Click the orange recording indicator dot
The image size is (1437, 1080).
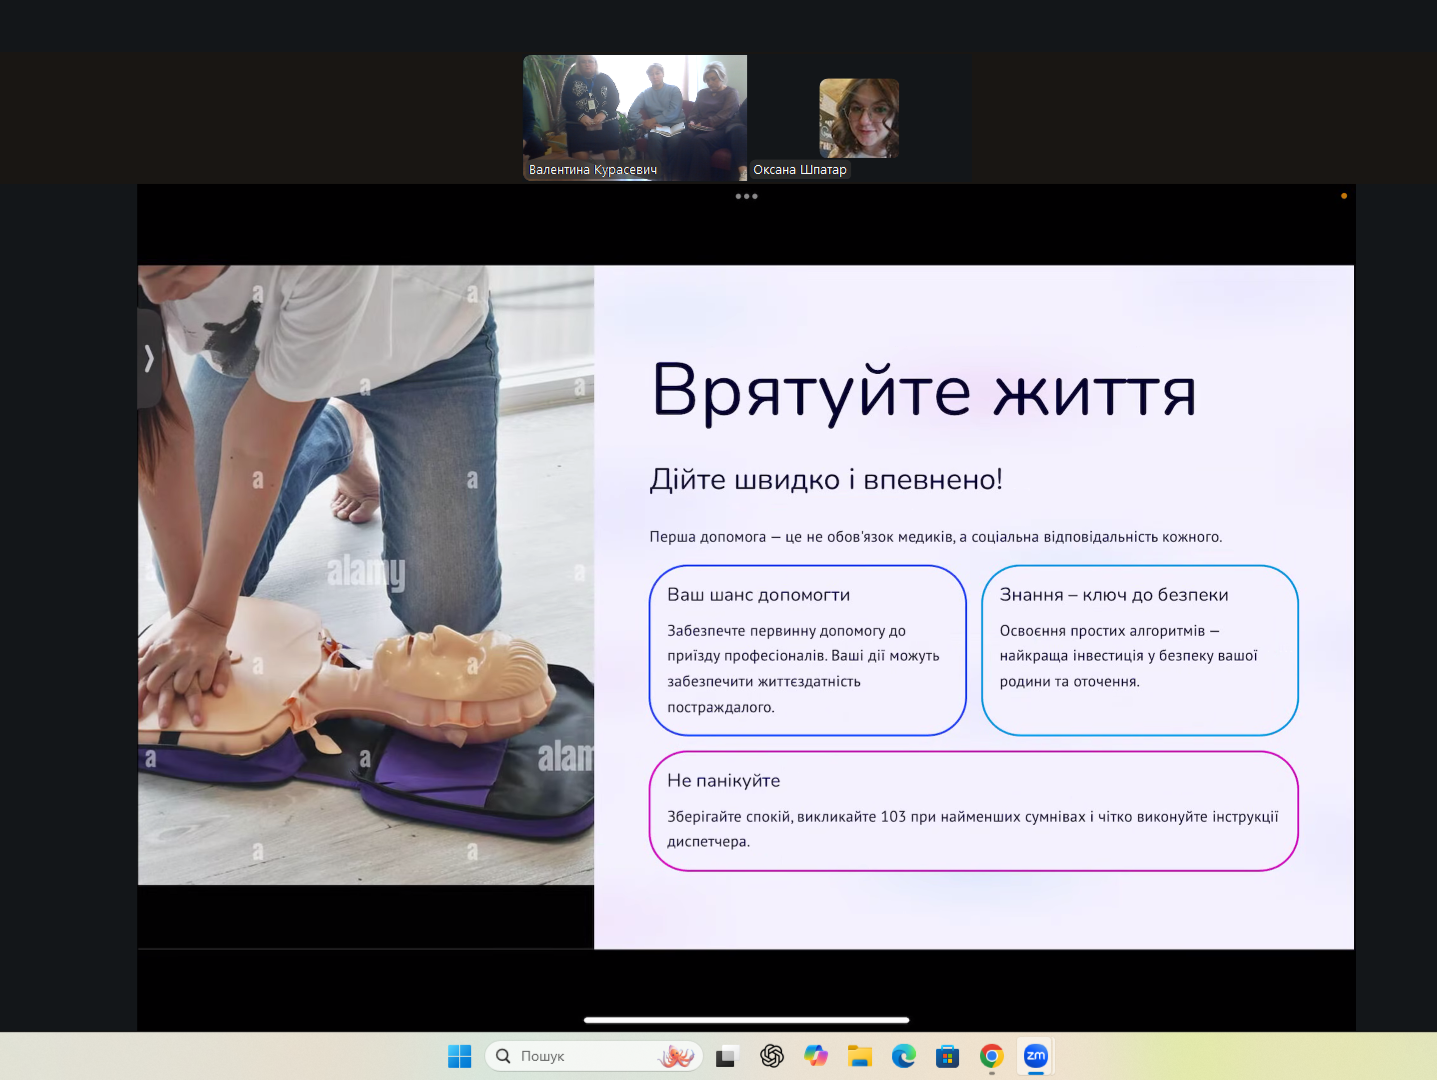[1343, 196]
